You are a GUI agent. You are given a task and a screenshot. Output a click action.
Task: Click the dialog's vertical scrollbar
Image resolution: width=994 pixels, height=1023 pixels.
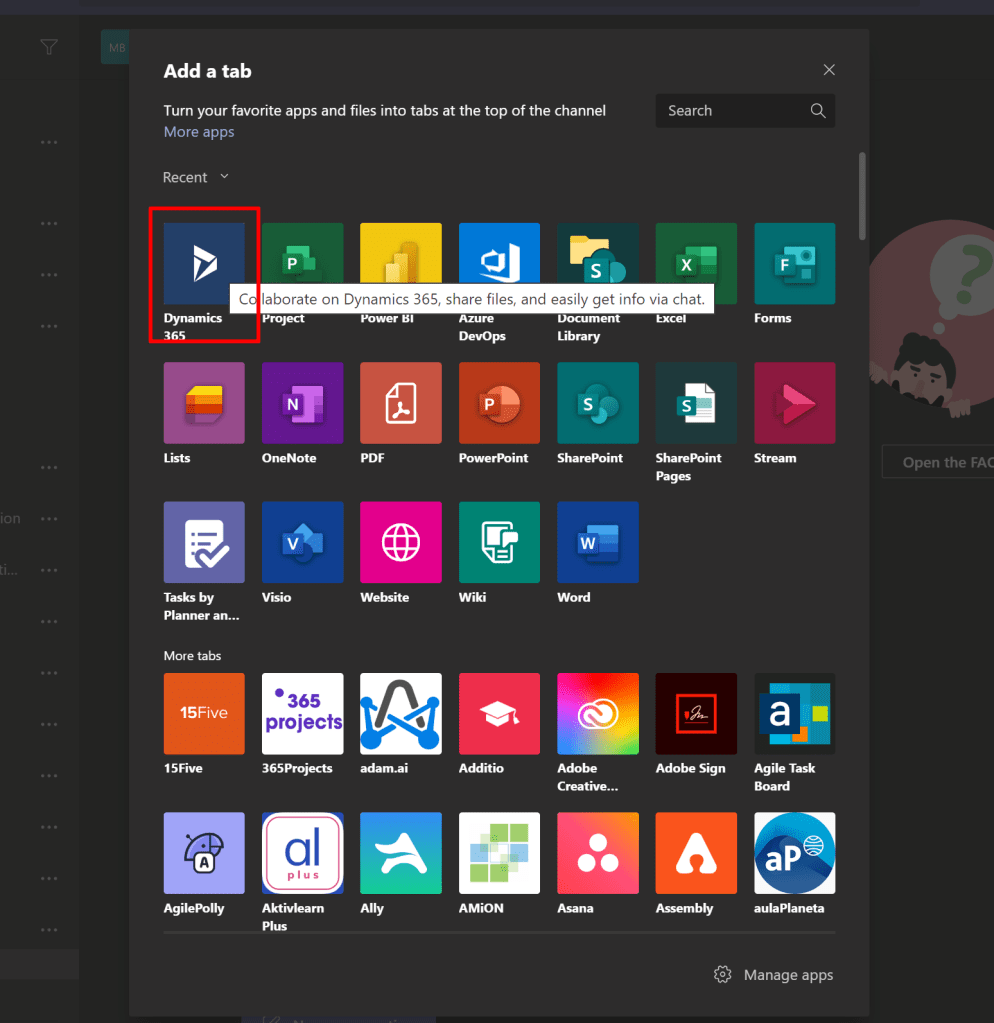pos(862,196)
